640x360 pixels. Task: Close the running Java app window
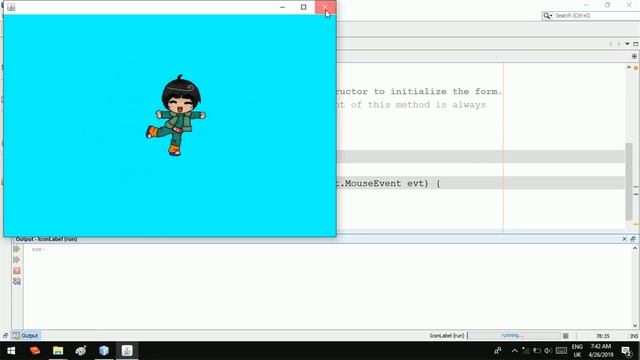(325, 7)
